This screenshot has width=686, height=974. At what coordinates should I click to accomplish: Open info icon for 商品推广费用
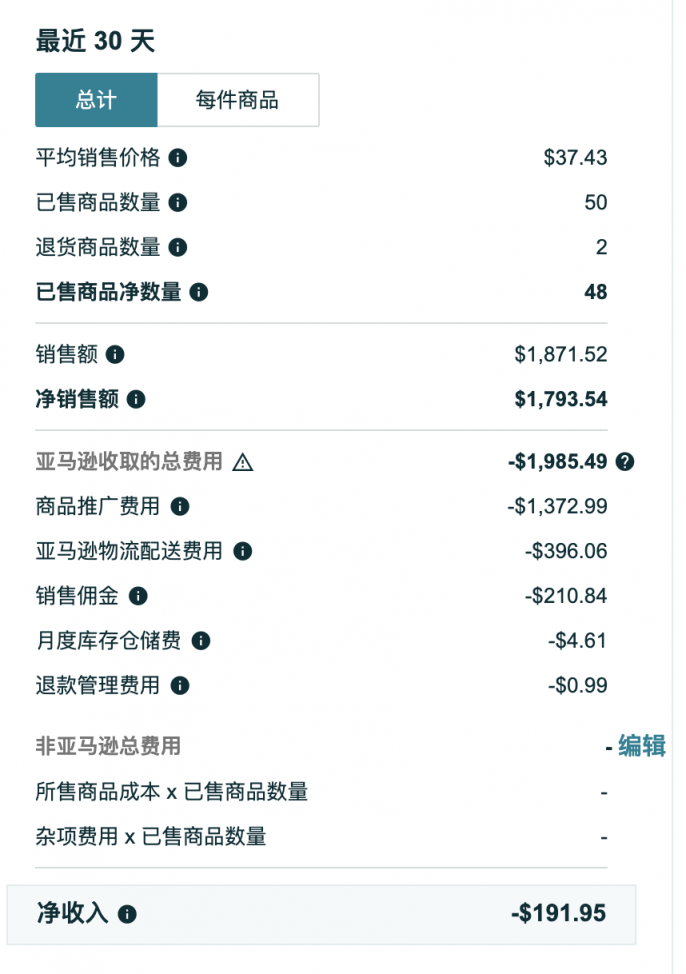click(180, 506)
